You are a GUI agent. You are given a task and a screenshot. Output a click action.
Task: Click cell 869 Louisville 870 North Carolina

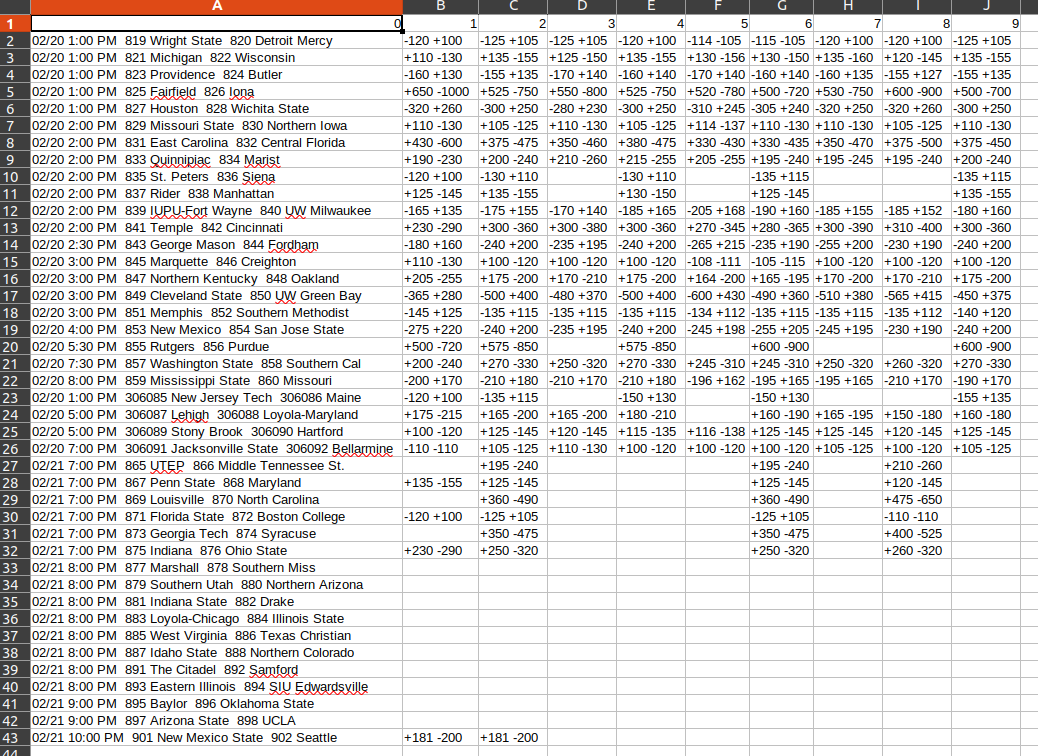216,500
